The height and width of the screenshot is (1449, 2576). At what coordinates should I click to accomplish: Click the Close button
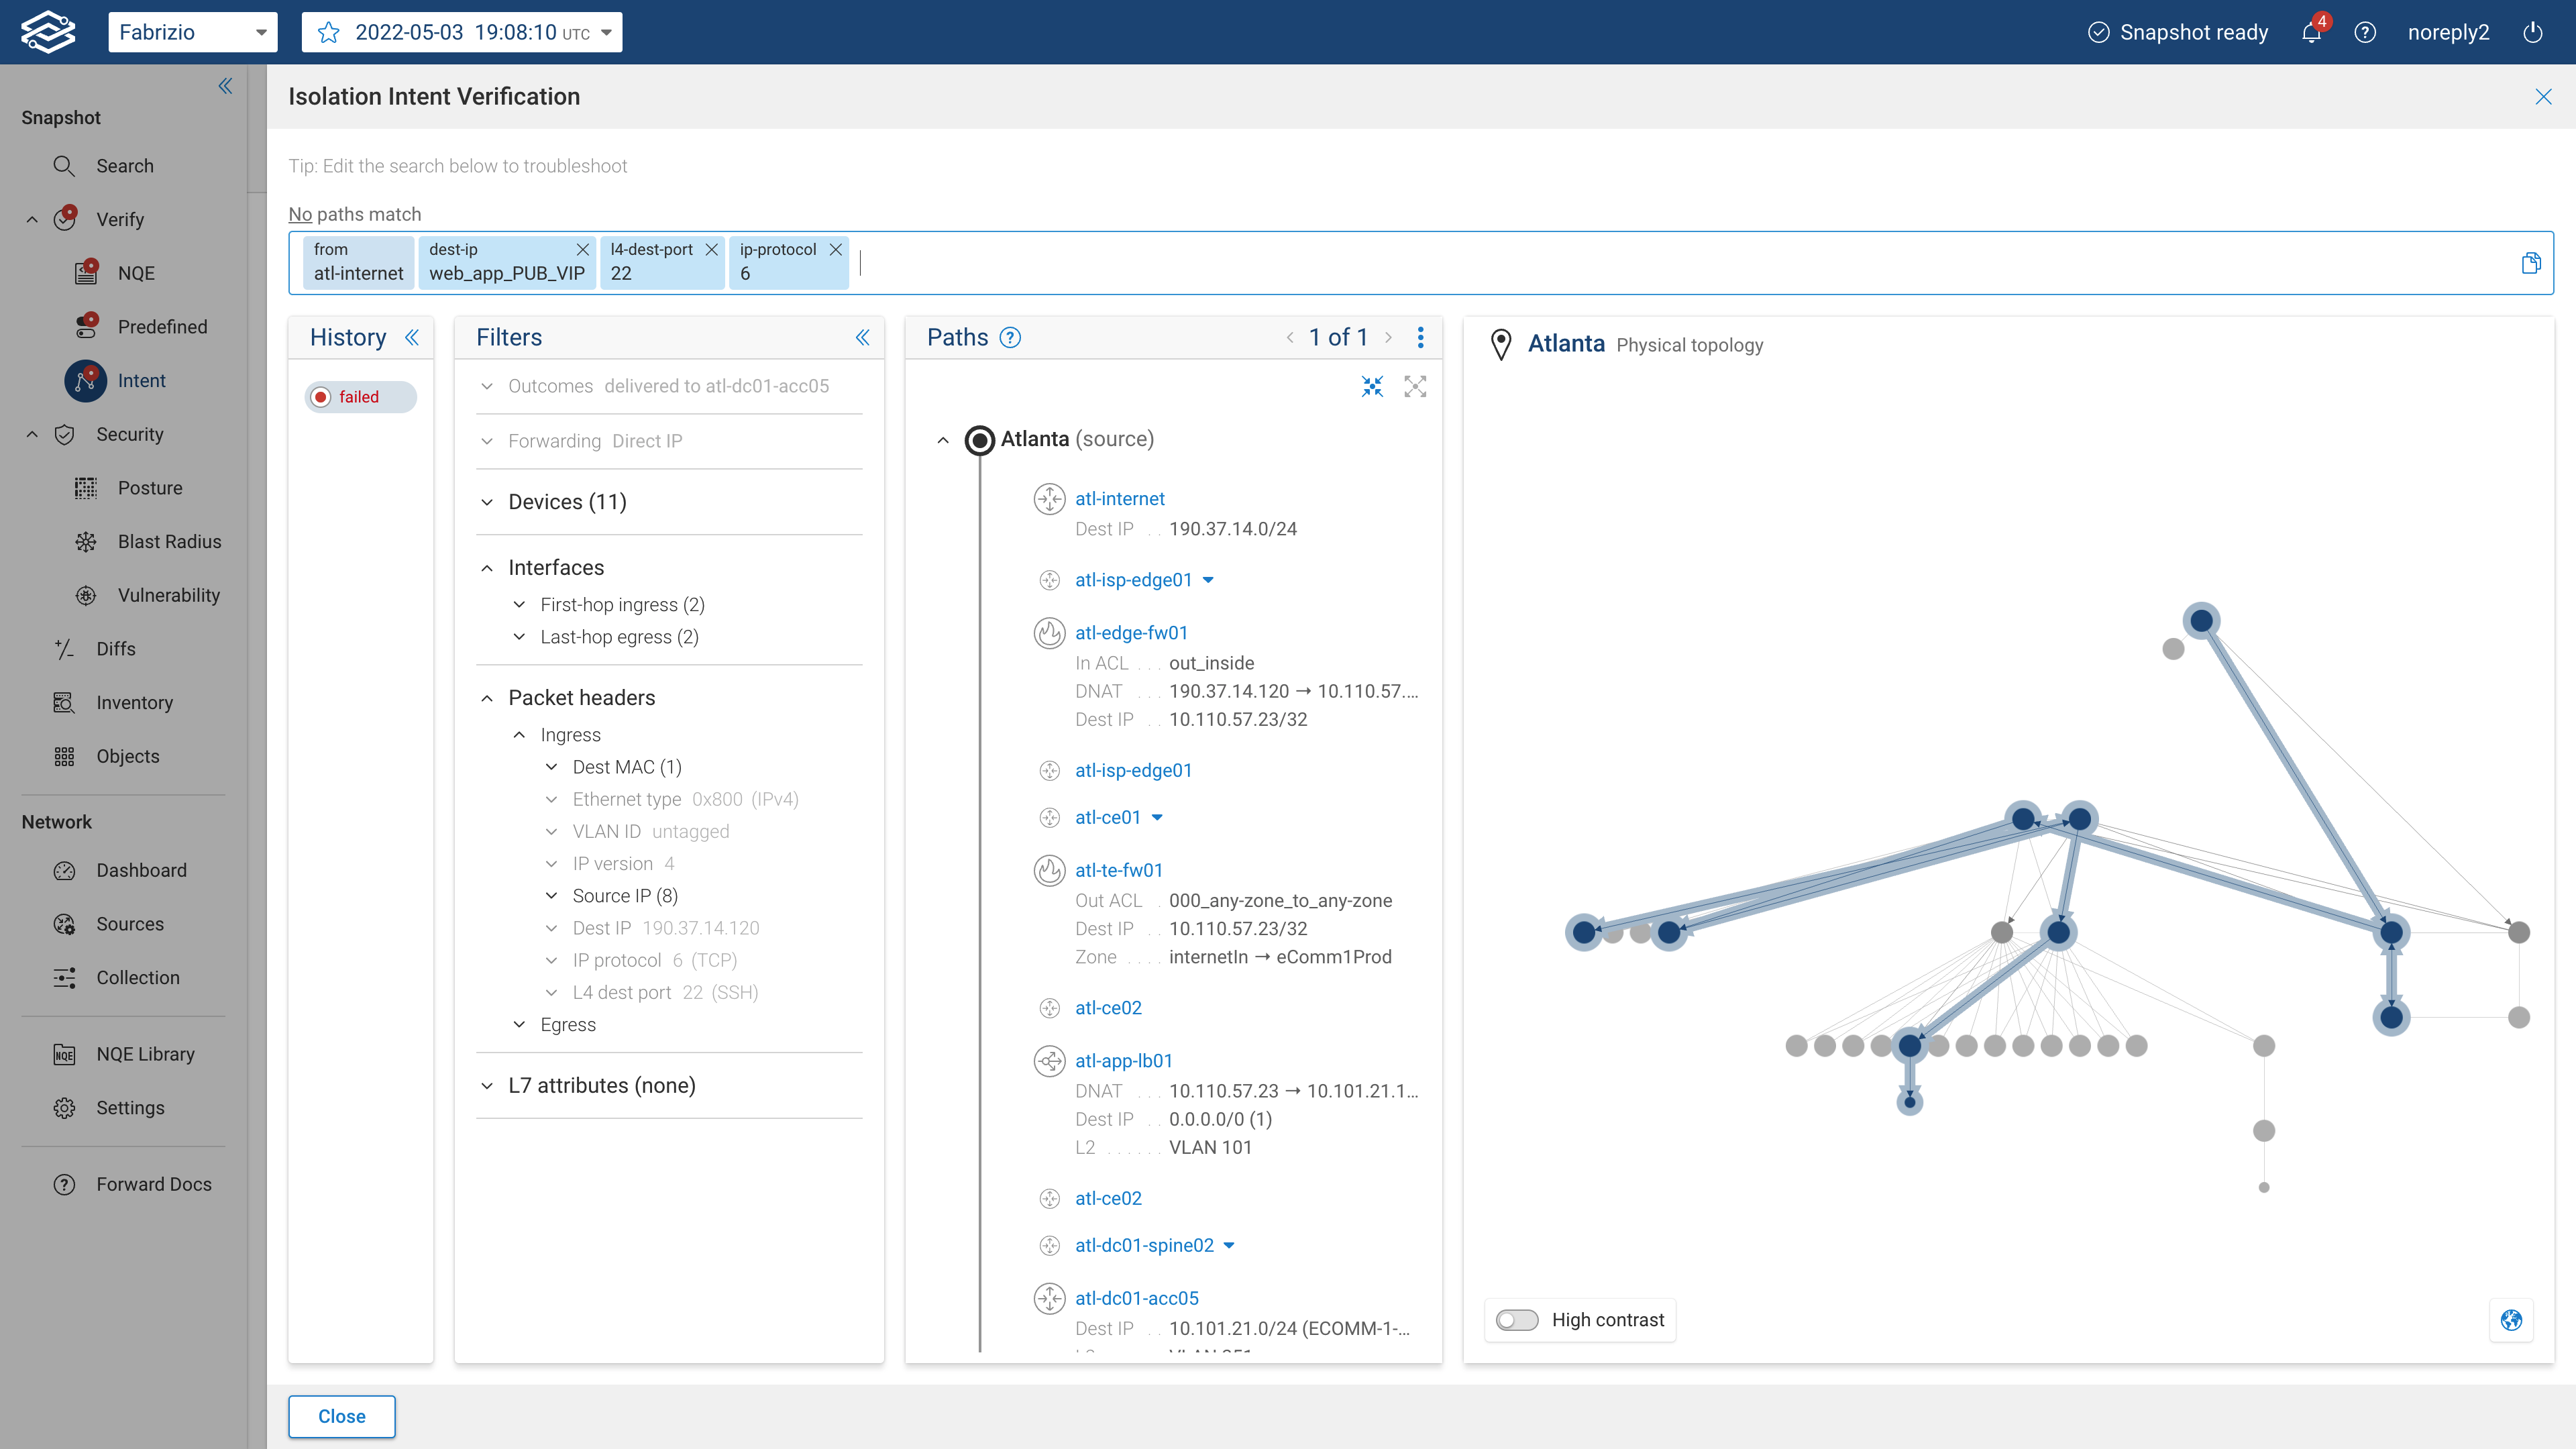[341, 1416]
